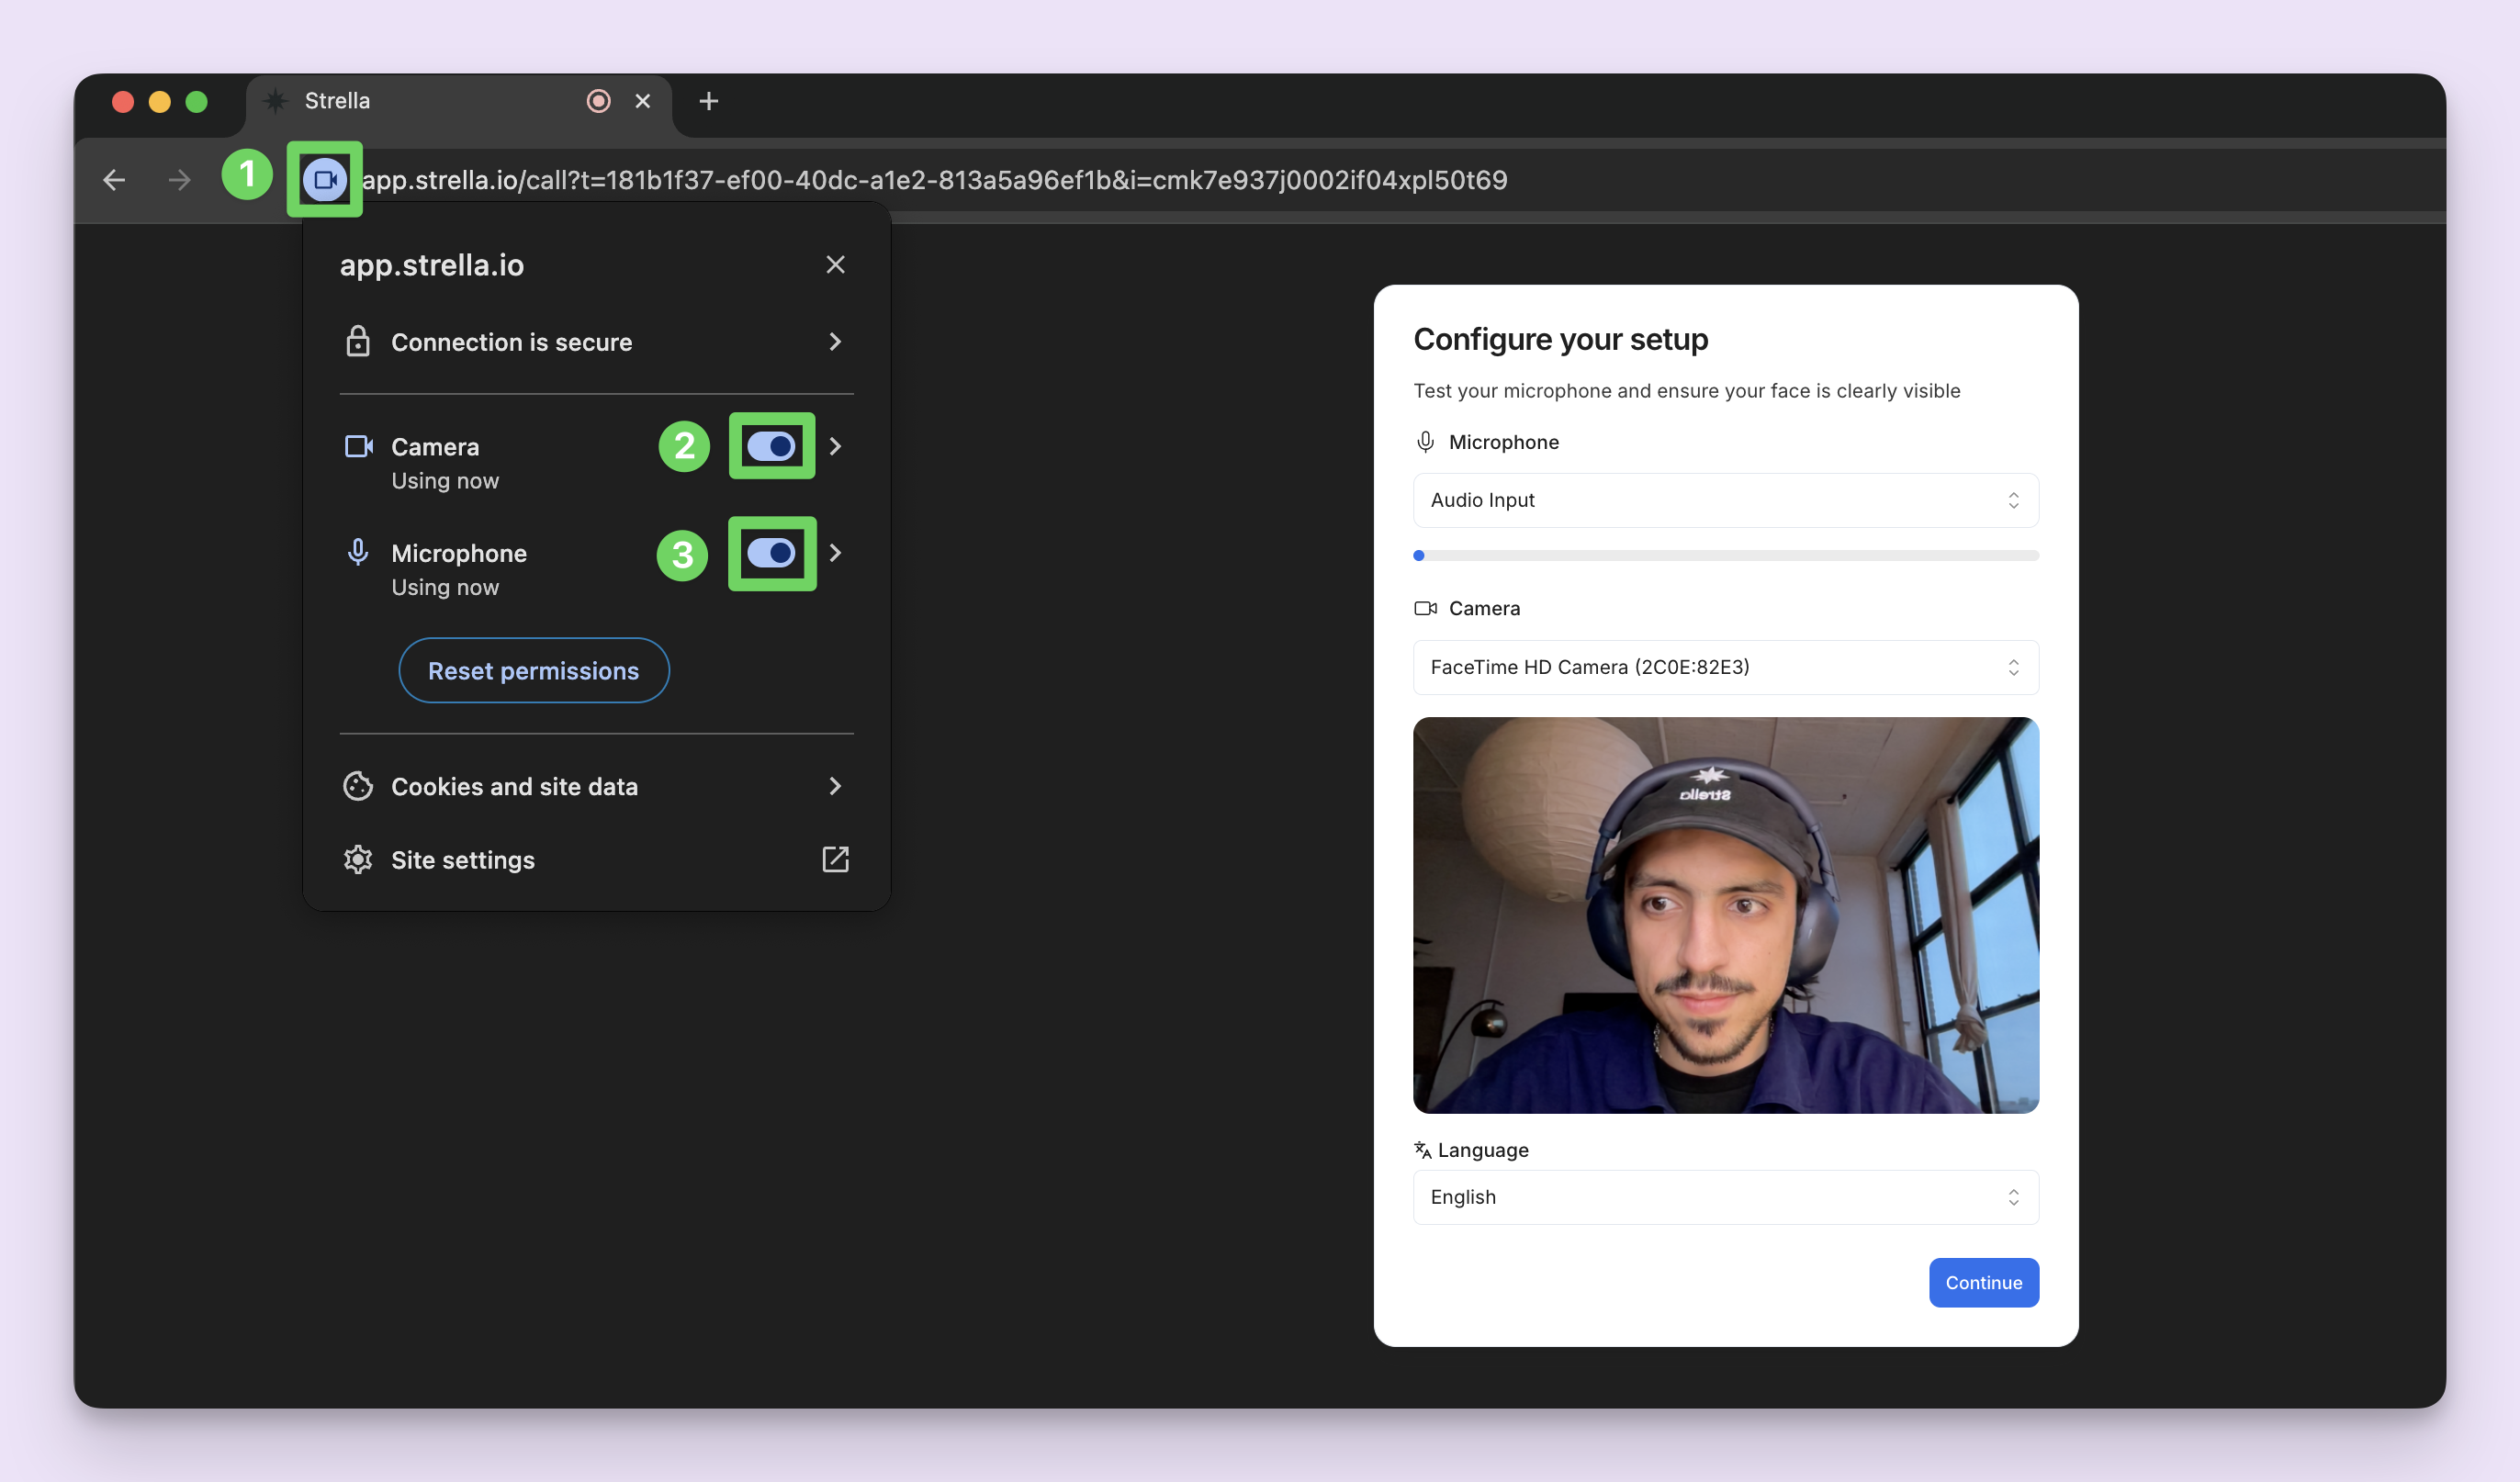Click the Reset permissions button
The image size is (2520, 1482).
pyautogui.click(x=533, y=670)
